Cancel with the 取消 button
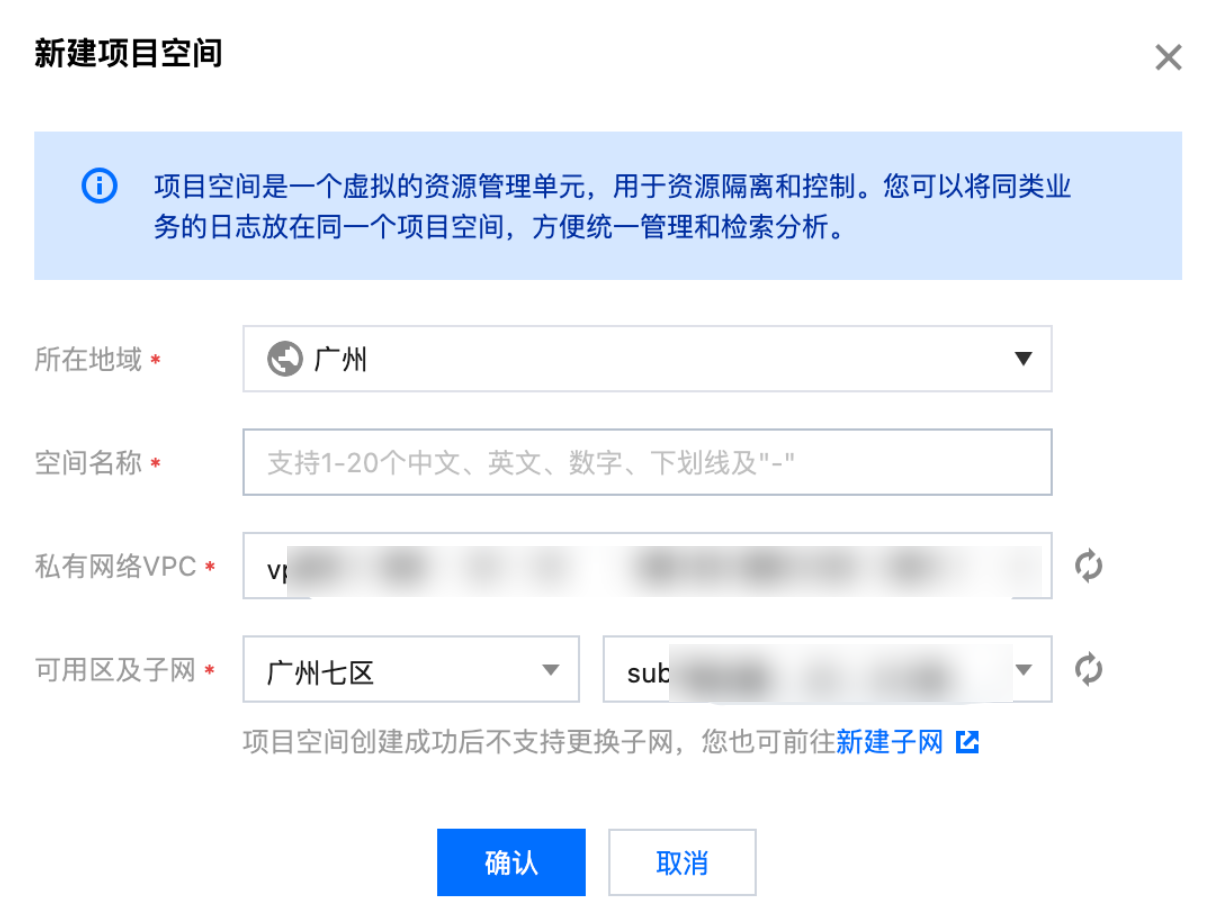Screen dimensions: 1214x921 tap(682, 862)
